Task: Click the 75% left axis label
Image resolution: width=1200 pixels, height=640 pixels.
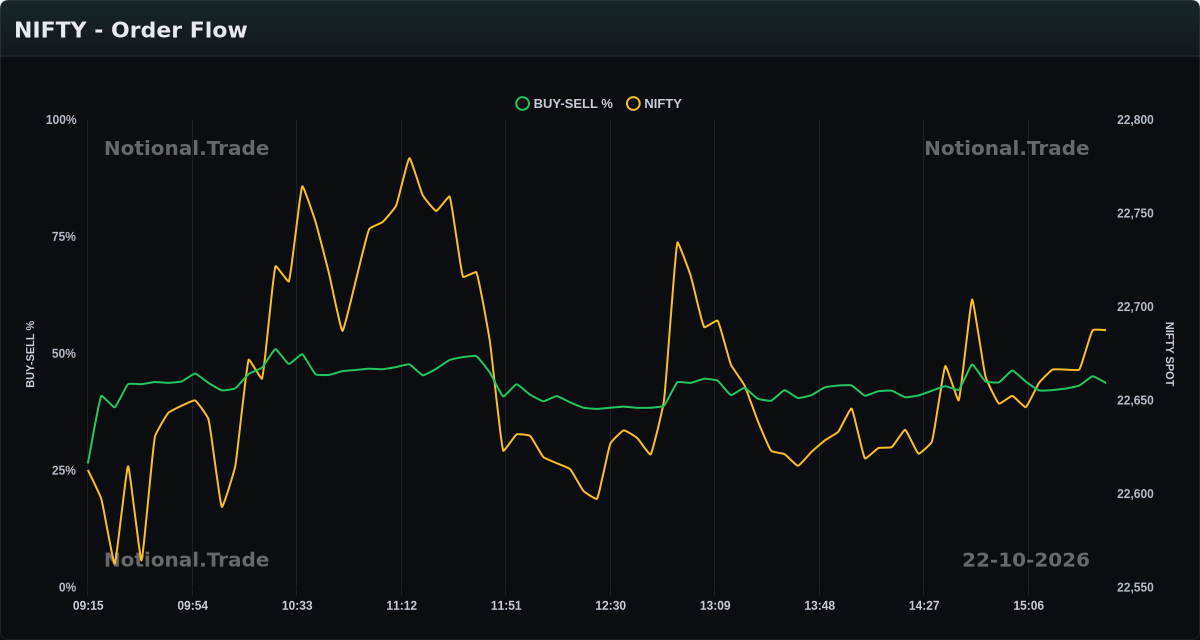Action: (x=64, y=237)
